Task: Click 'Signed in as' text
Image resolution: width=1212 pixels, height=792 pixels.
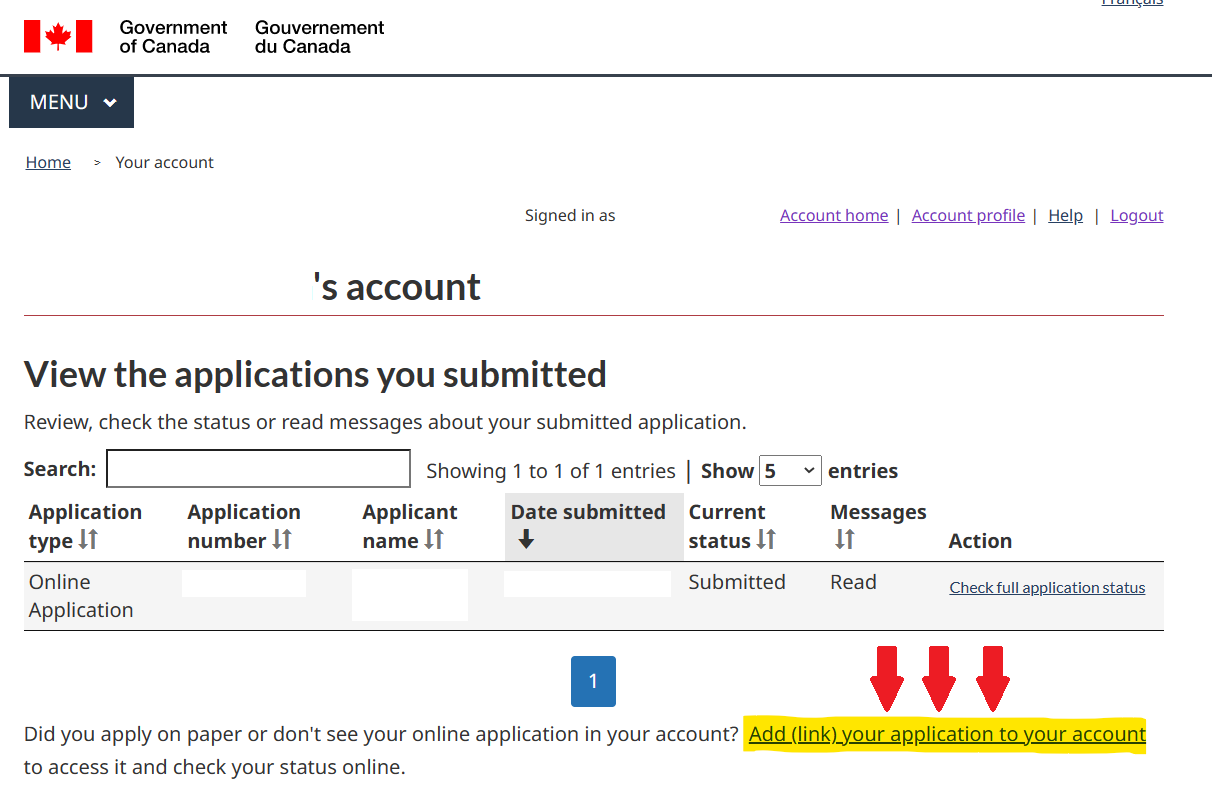Action: click(x=570, y=215)
